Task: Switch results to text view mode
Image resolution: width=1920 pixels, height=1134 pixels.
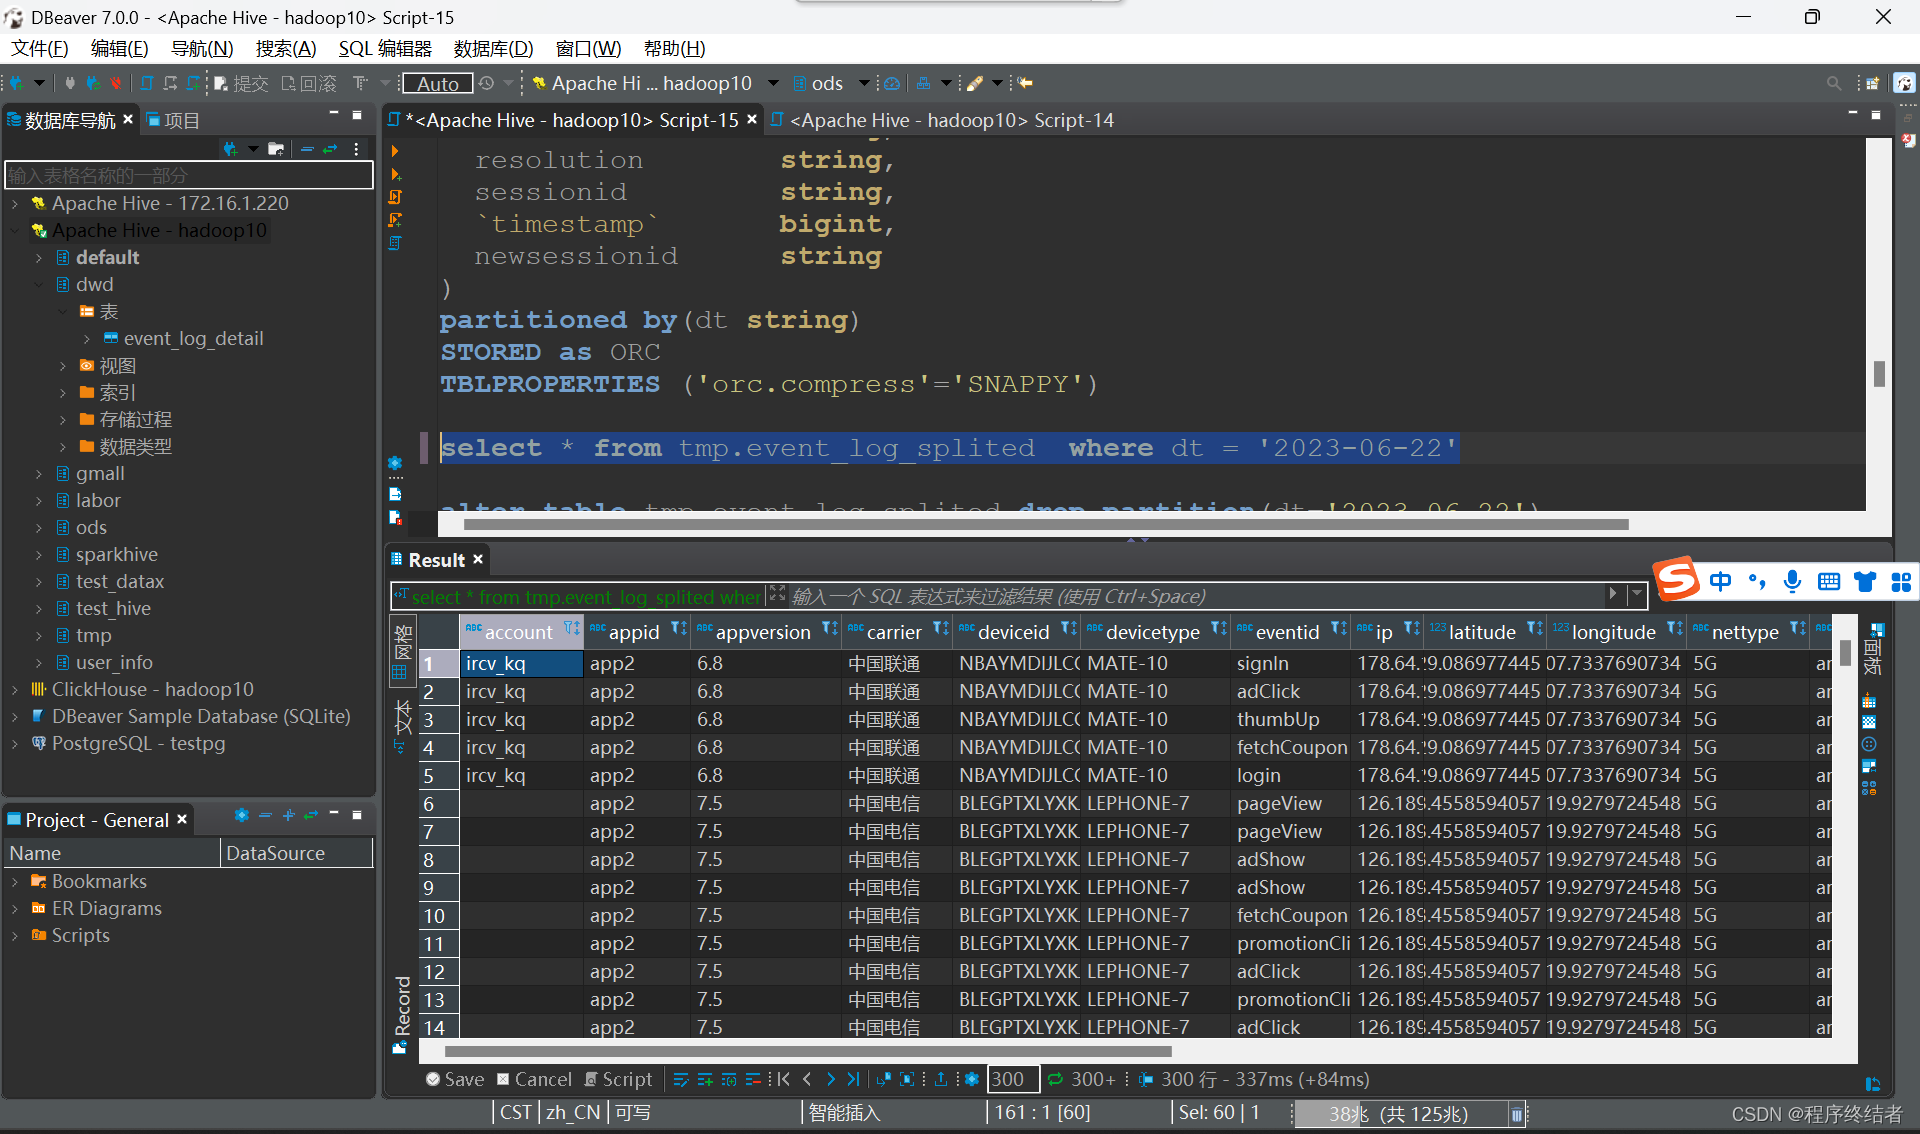Action: 401,726
